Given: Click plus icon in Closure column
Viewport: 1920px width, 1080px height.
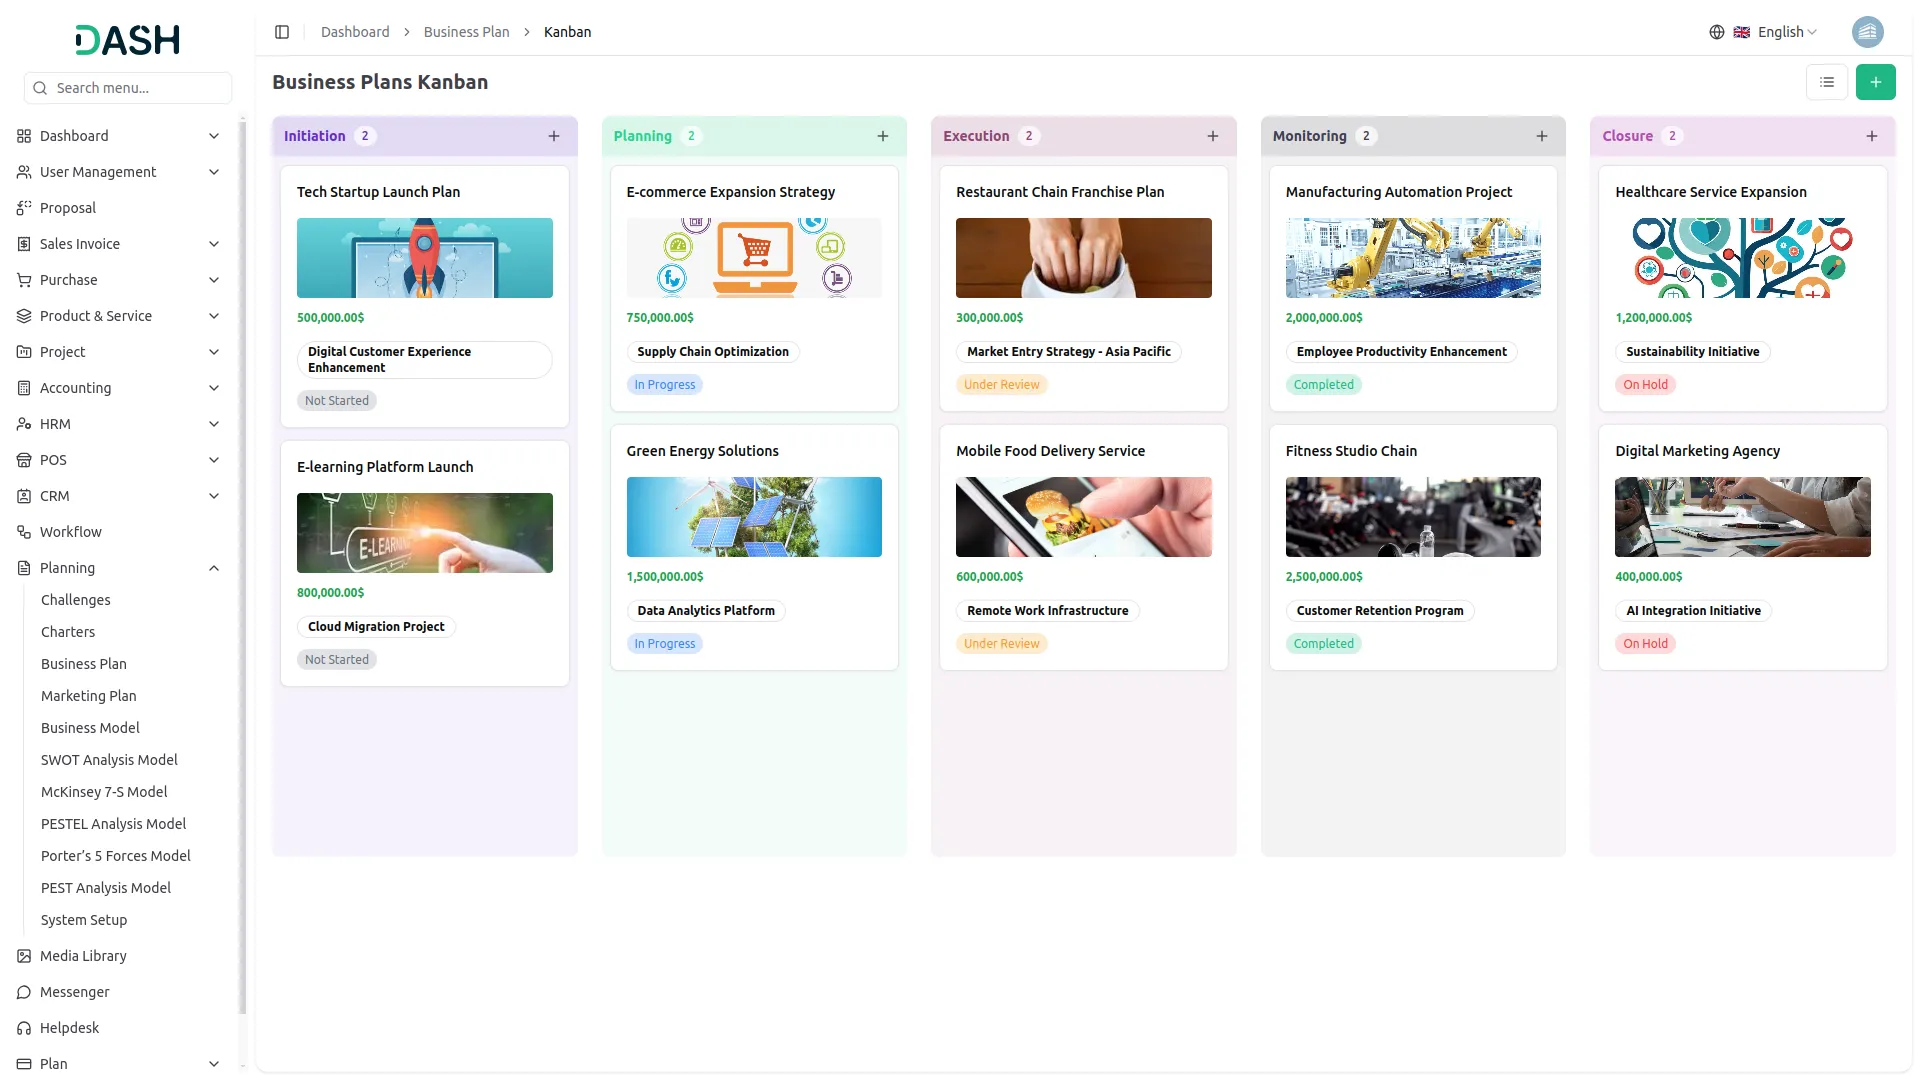Looking at the screenshot, I should pos(1871,136).
